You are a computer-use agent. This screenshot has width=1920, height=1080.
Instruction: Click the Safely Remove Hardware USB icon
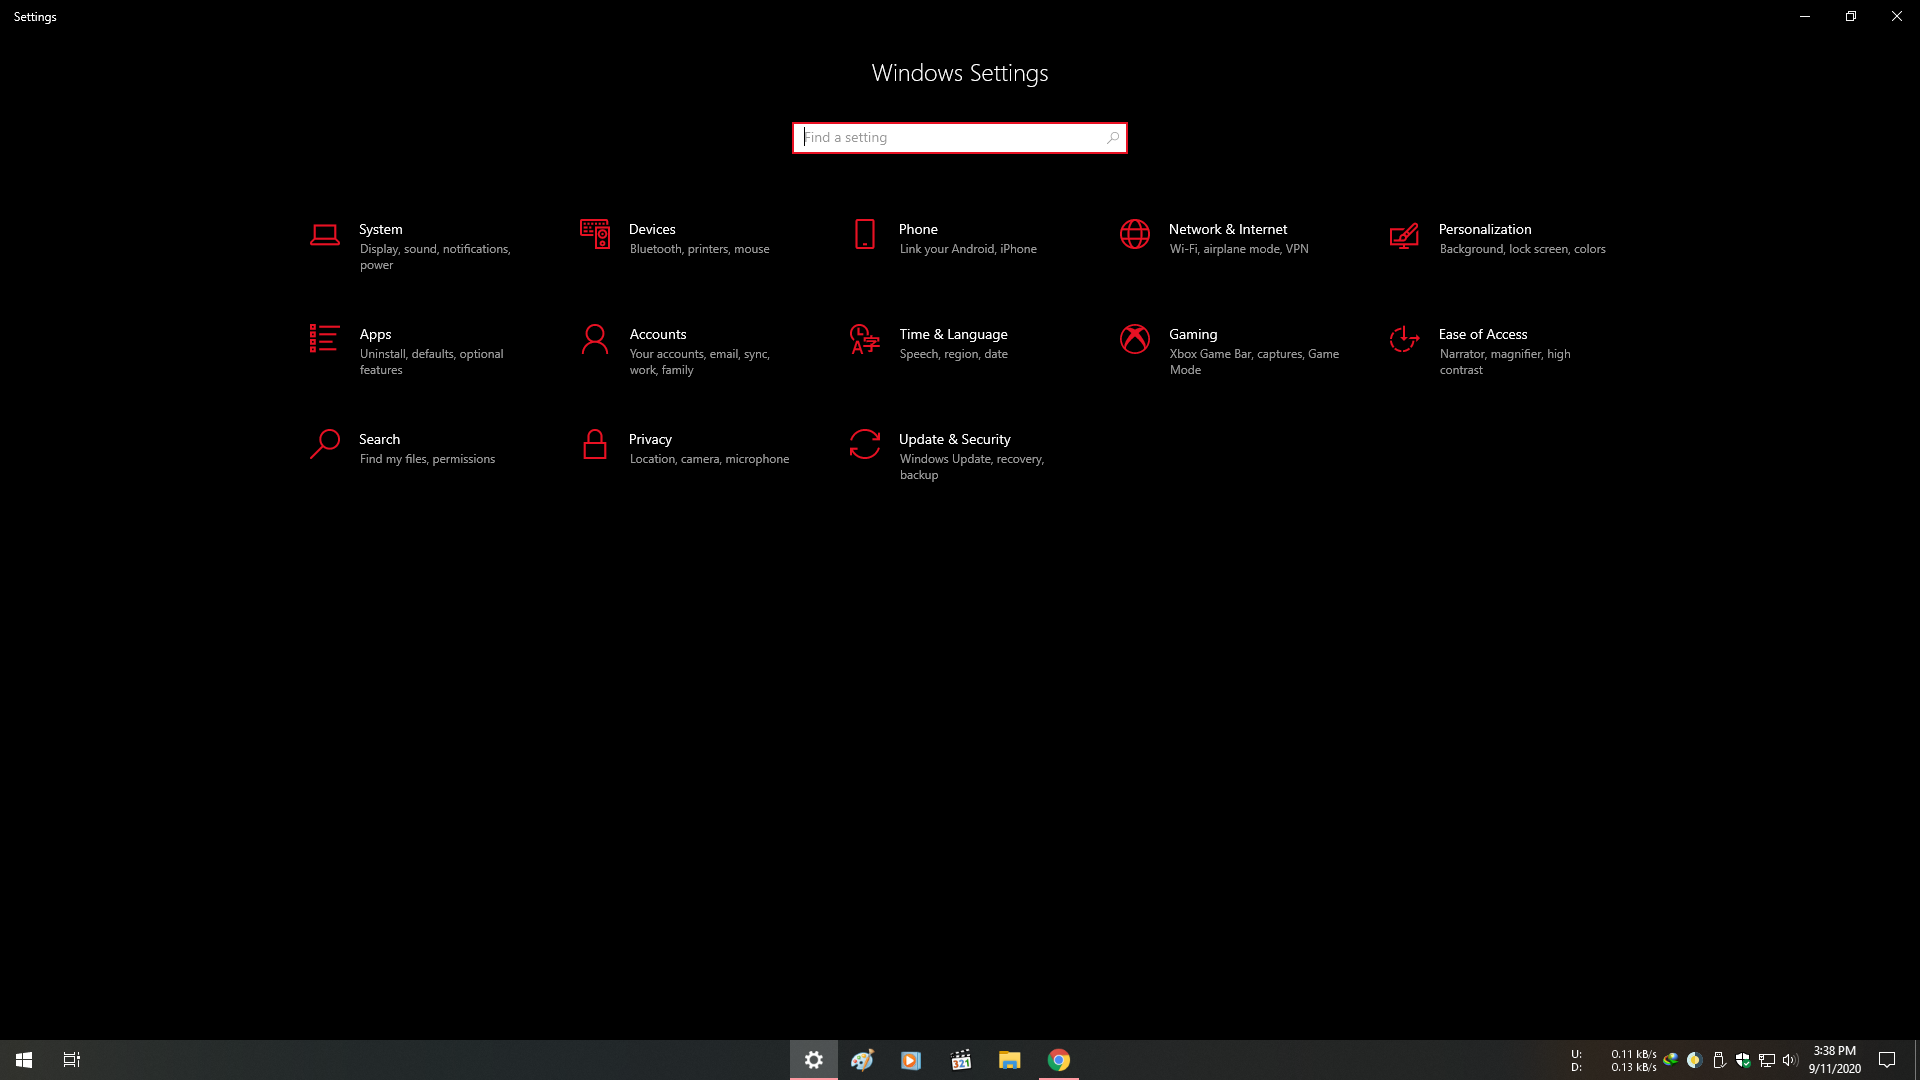pos(1719,1060)
